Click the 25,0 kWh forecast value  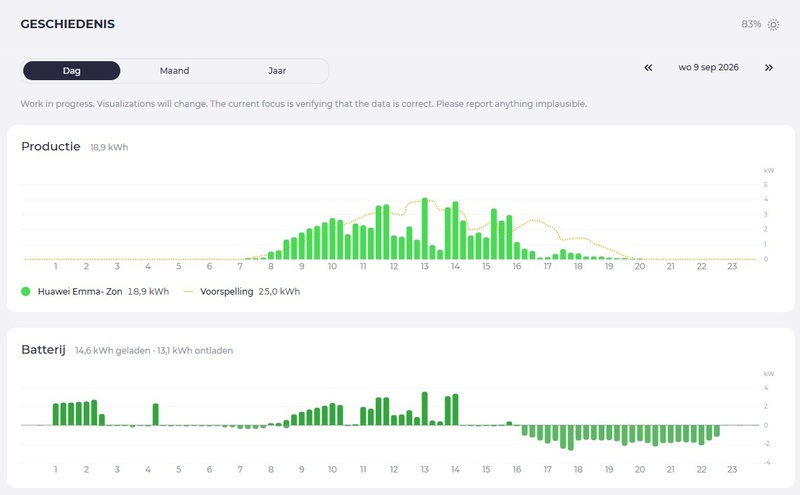[x=279, y=291]
